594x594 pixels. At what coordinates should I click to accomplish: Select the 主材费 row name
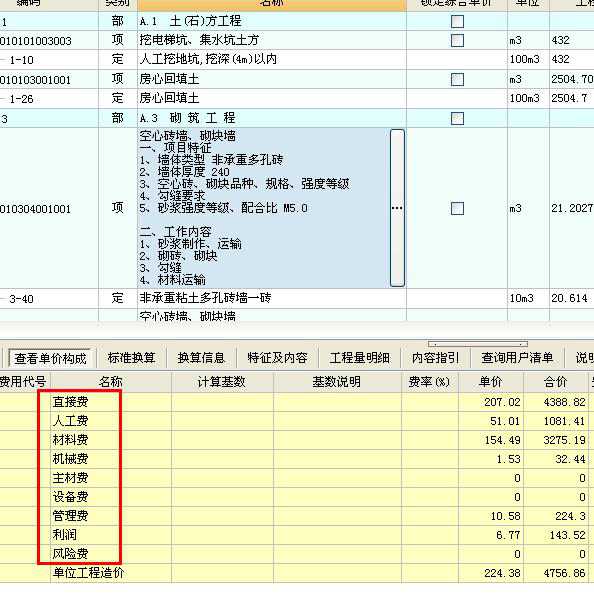tap(70, 478)
